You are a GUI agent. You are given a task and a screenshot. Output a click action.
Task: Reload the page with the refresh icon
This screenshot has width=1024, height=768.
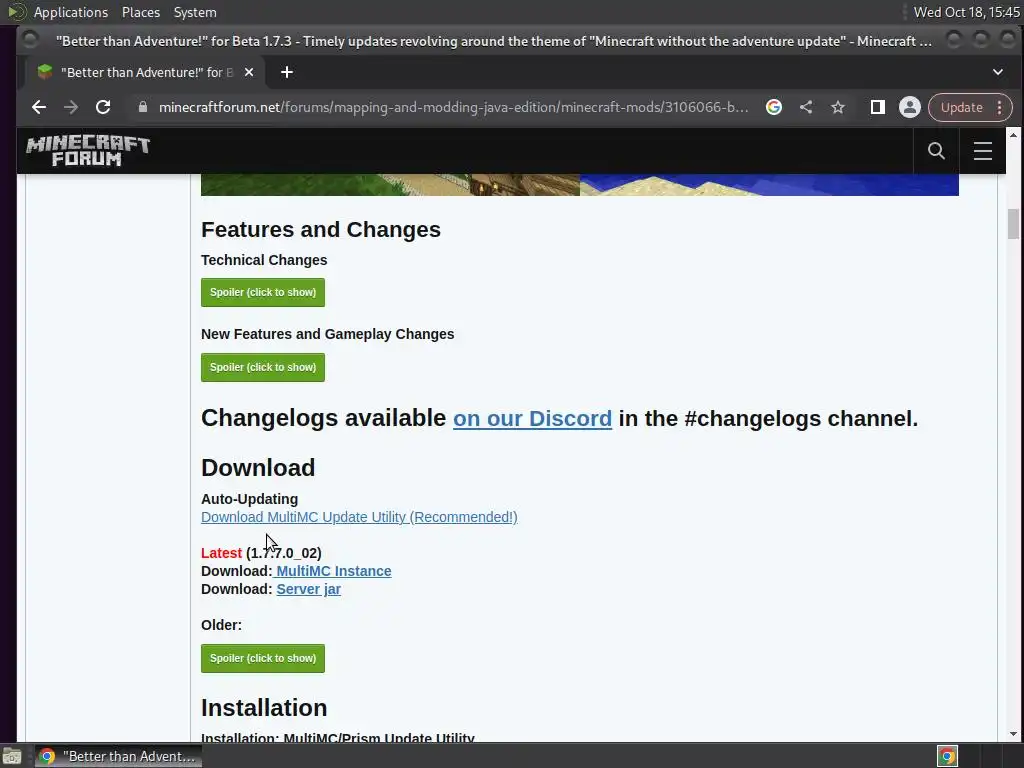point(103,107)
